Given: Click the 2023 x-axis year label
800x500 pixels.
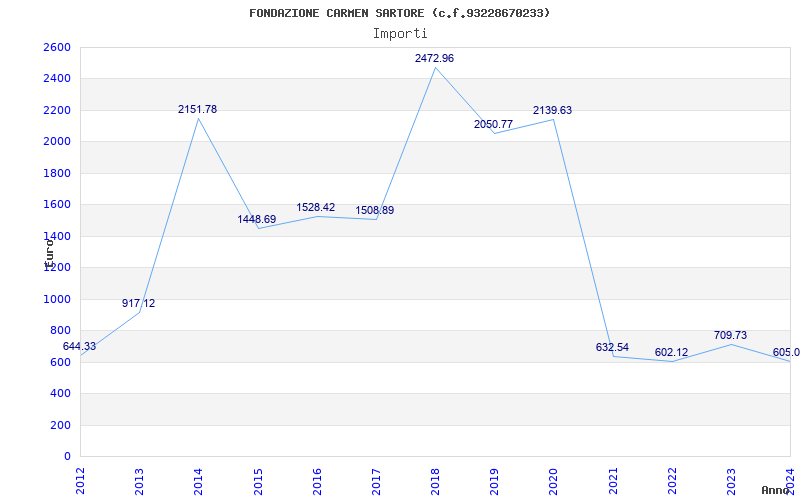Looking at the screenshot, I should (731, 480).
